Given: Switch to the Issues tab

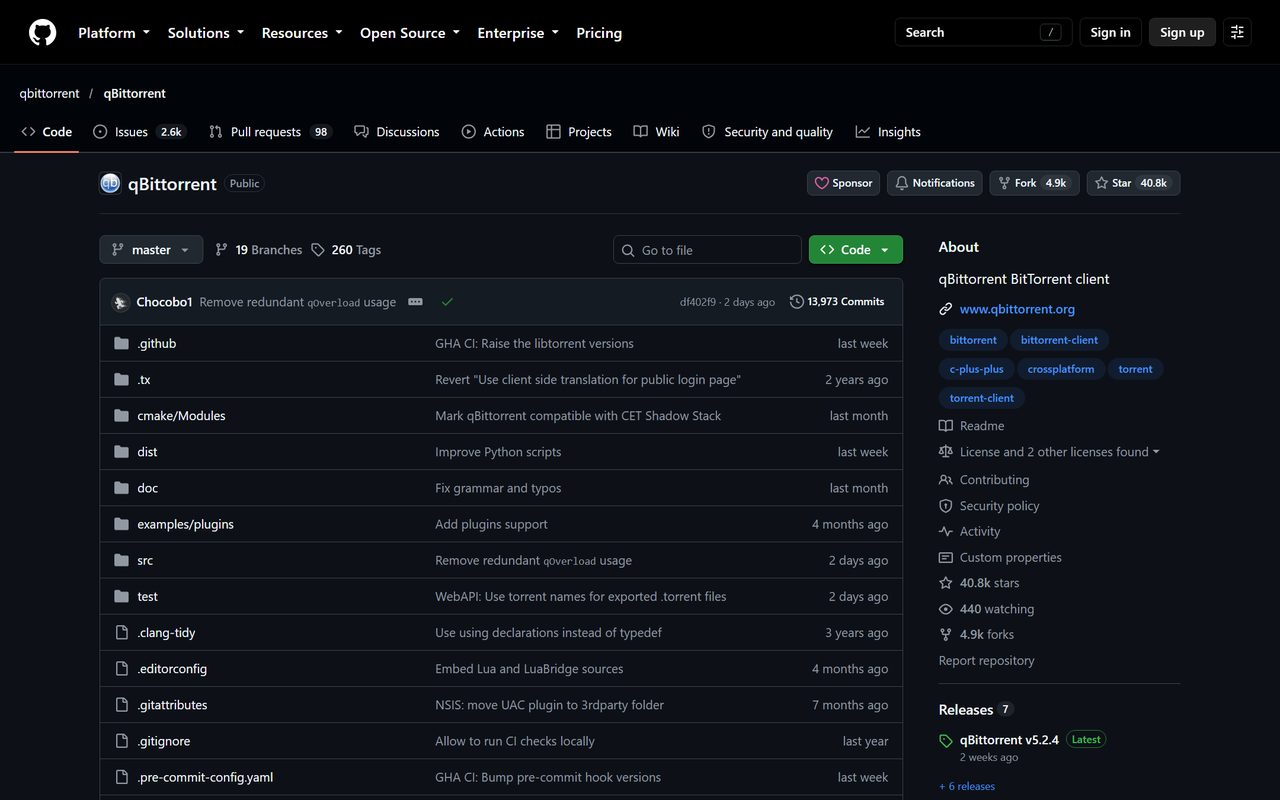Looking at the screenshot, I should 138,132.
